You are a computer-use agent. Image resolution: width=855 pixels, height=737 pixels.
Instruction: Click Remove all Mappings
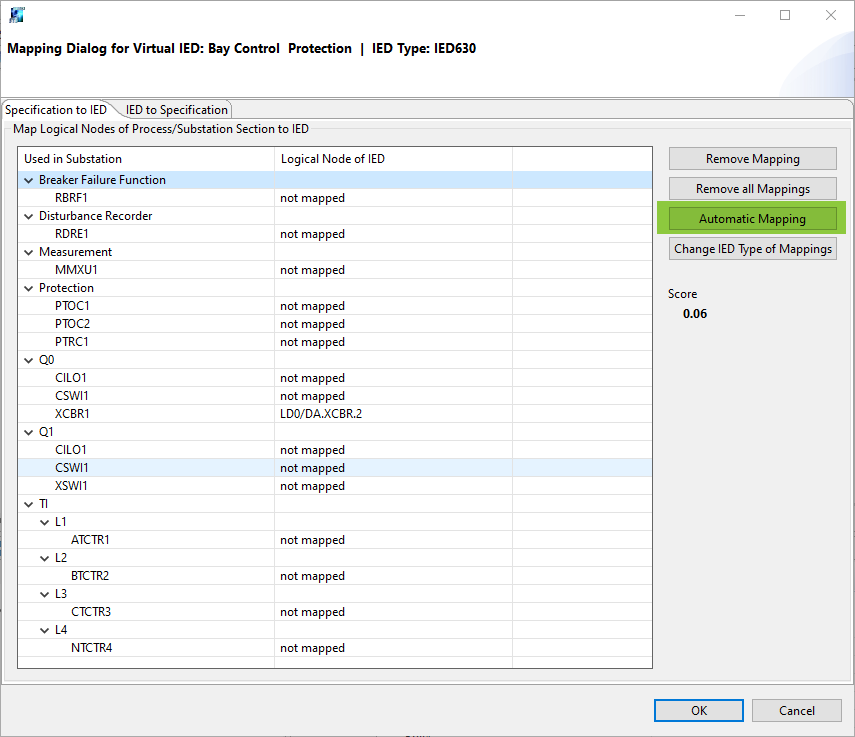click(752, 189)
